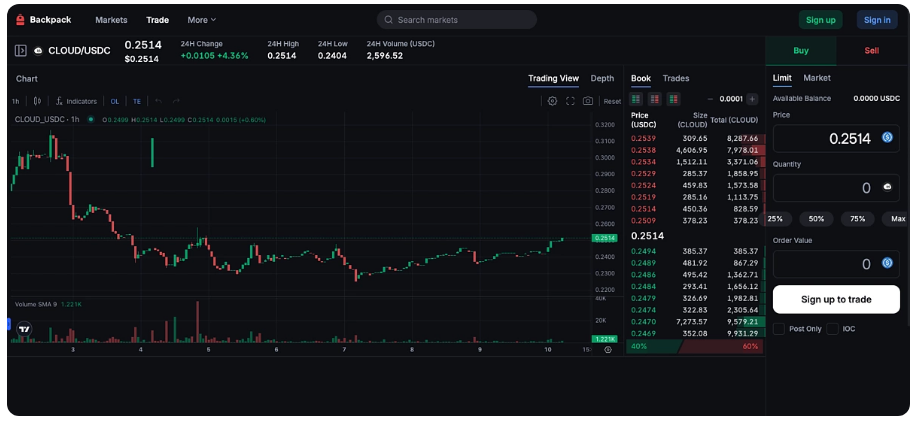Enable the IOC checkbox
This screenshot has width=914, height=424.
832,329
